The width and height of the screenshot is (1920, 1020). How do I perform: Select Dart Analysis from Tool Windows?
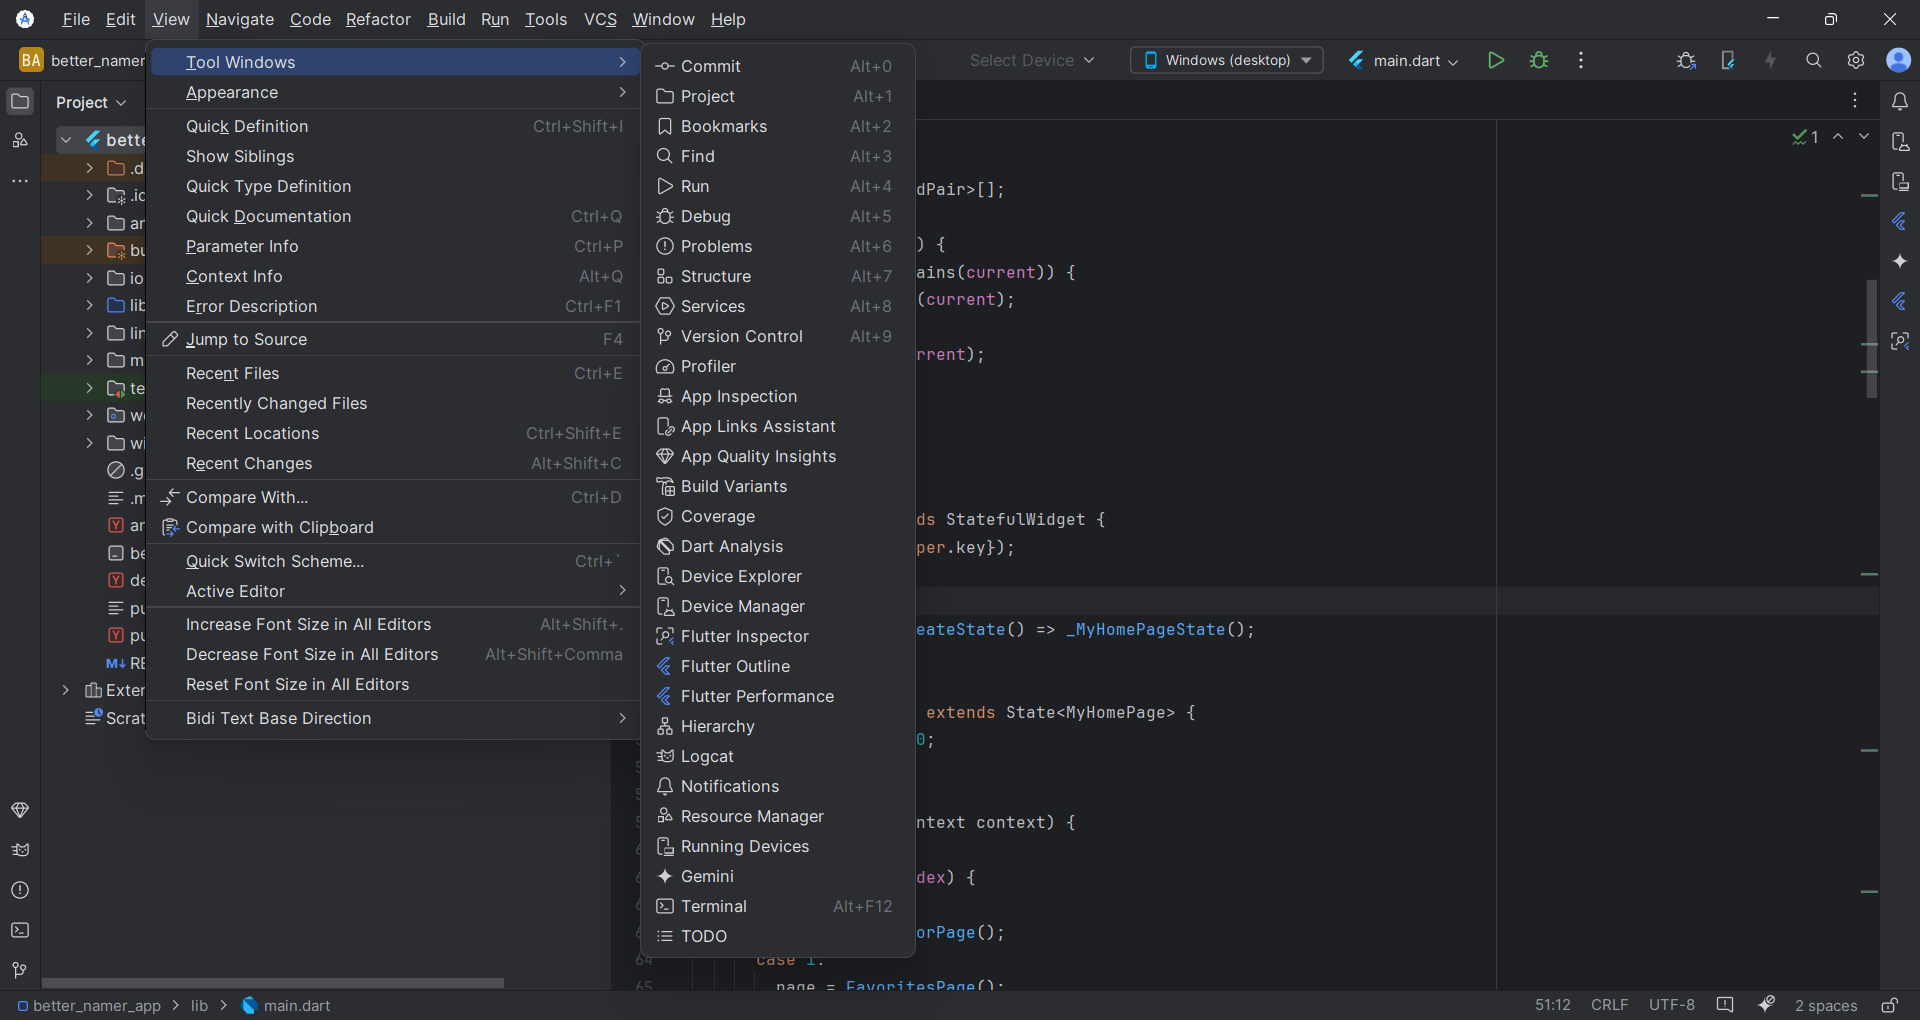point(731,546)
